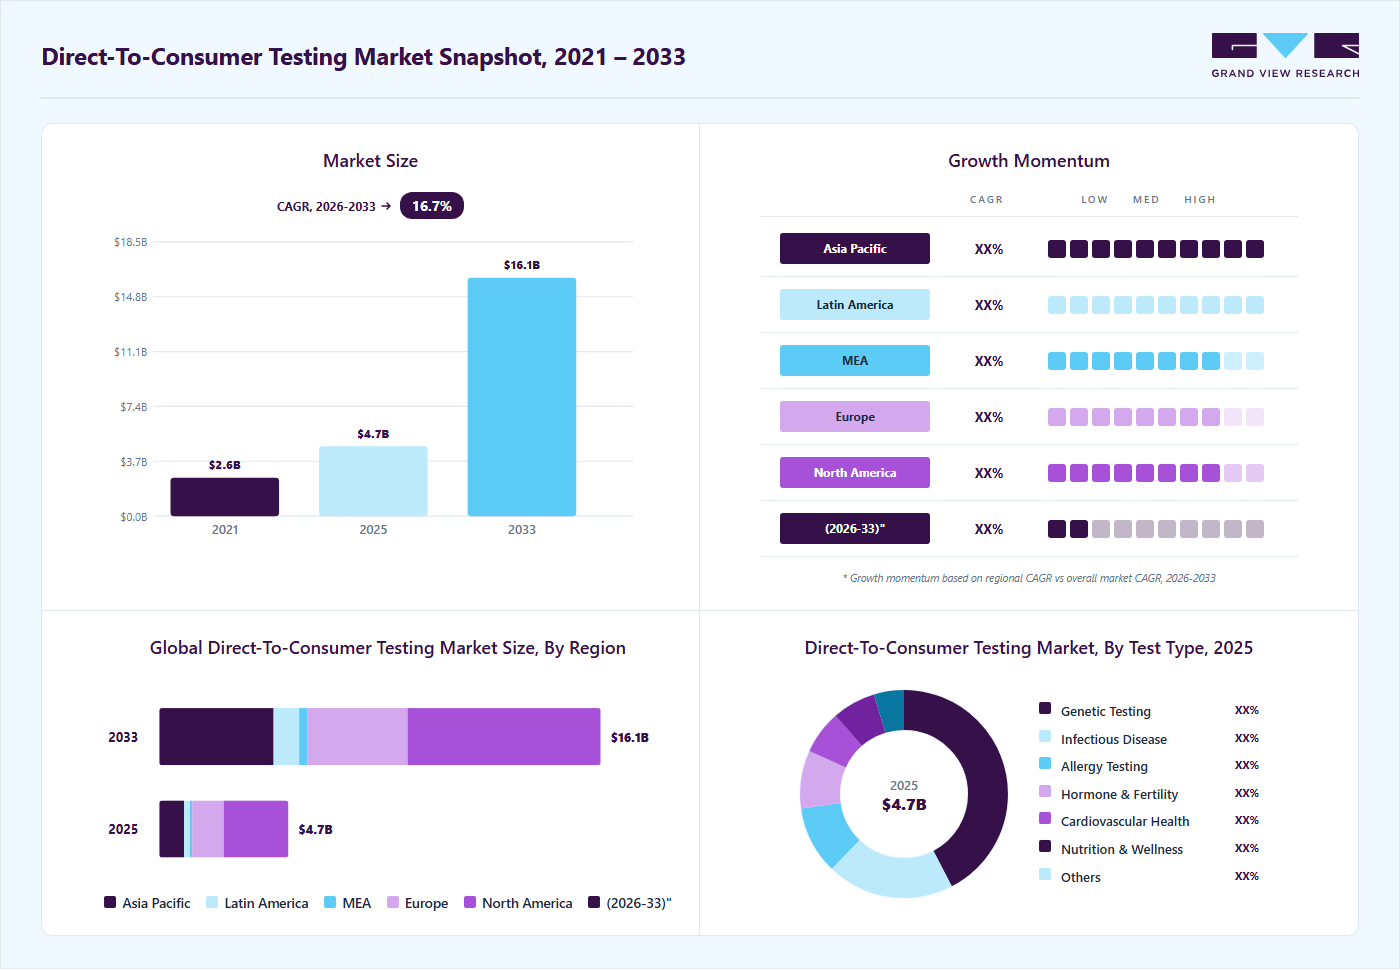Viewport: 1400px width, 970px height.
Task: Select Europe segment of the 2033 stacked bar
Action: pyautogui.click(x=357, y=737)
